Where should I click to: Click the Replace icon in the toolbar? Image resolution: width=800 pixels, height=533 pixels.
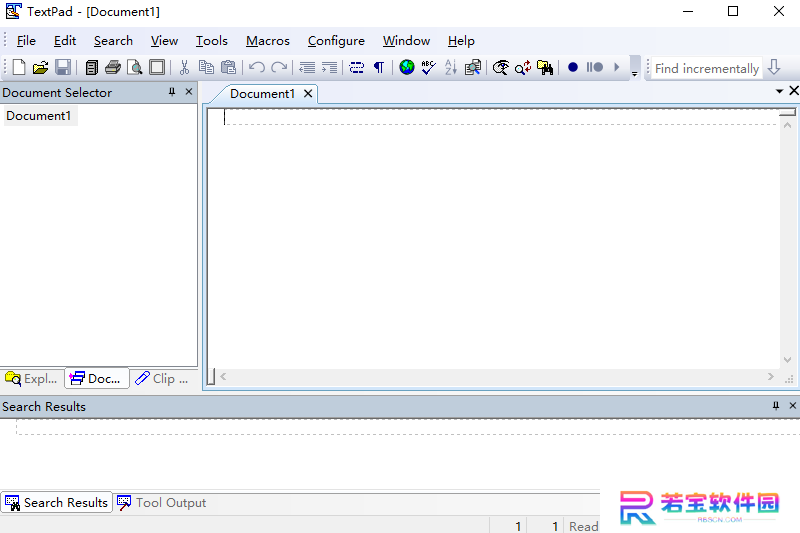pyautogui.click(x=523, y=67)
